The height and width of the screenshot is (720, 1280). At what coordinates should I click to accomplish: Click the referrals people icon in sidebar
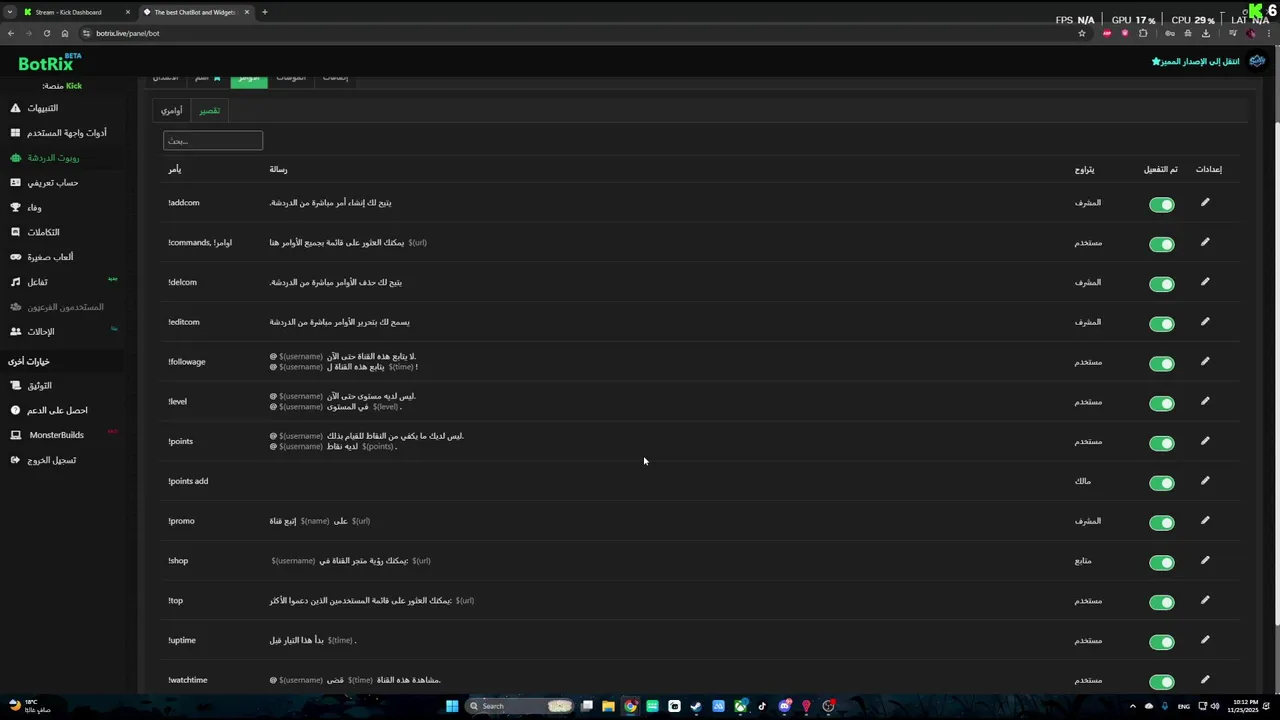15,332
